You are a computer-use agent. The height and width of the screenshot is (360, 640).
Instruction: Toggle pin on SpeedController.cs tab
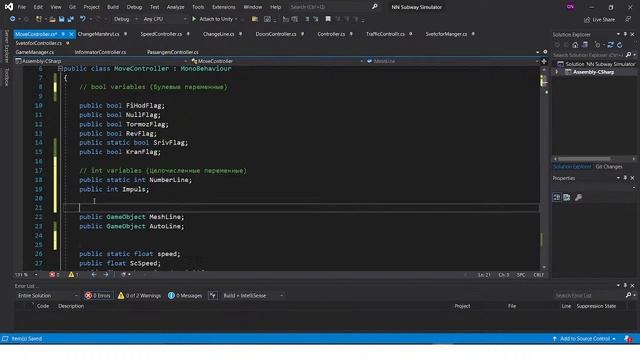pos(188,34)
